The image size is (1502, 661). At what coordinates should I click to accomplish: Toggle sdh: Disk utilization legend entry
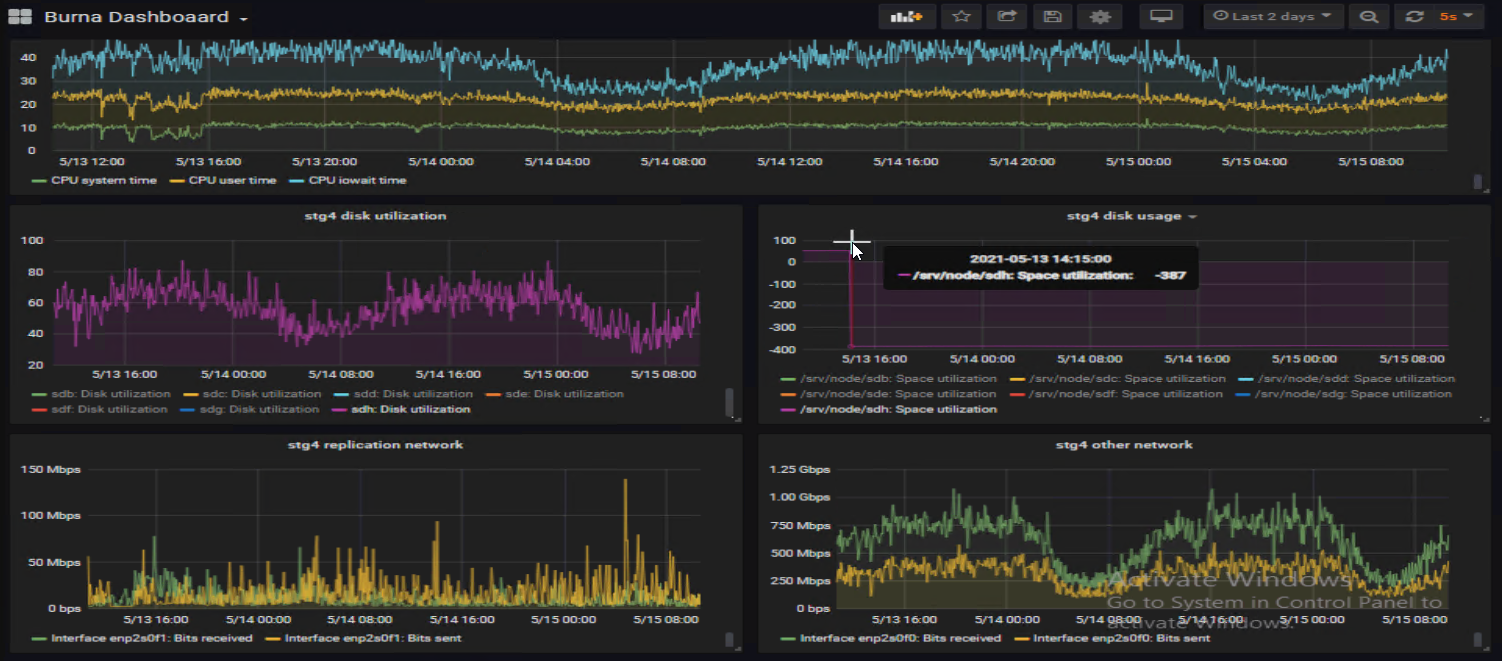(x=410, y=409)
